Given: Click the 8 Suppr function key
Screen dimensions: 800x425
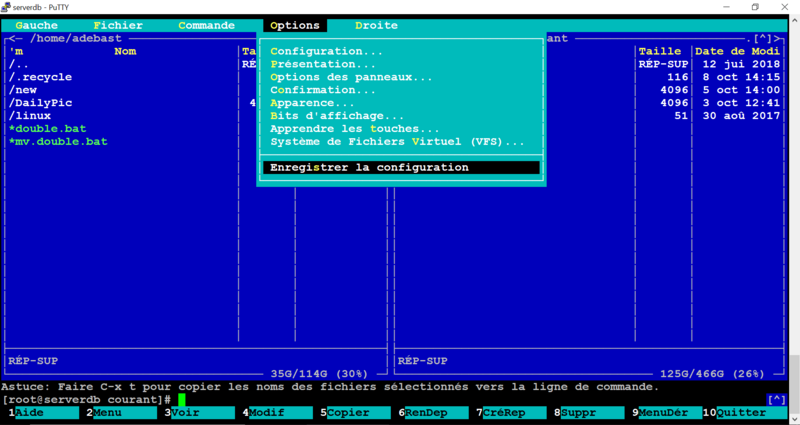Looking at the screenshot, I should tap(589, 413).
